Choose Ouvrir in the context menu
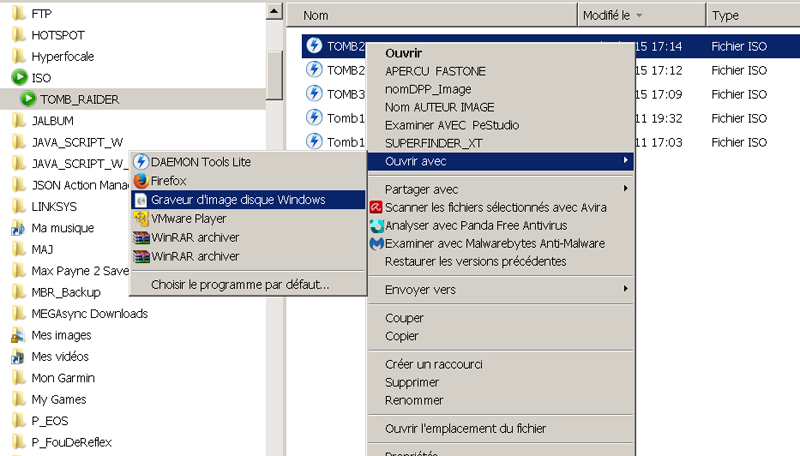The width and height of the screenshot is (800, 456). [x=501, y=53]
